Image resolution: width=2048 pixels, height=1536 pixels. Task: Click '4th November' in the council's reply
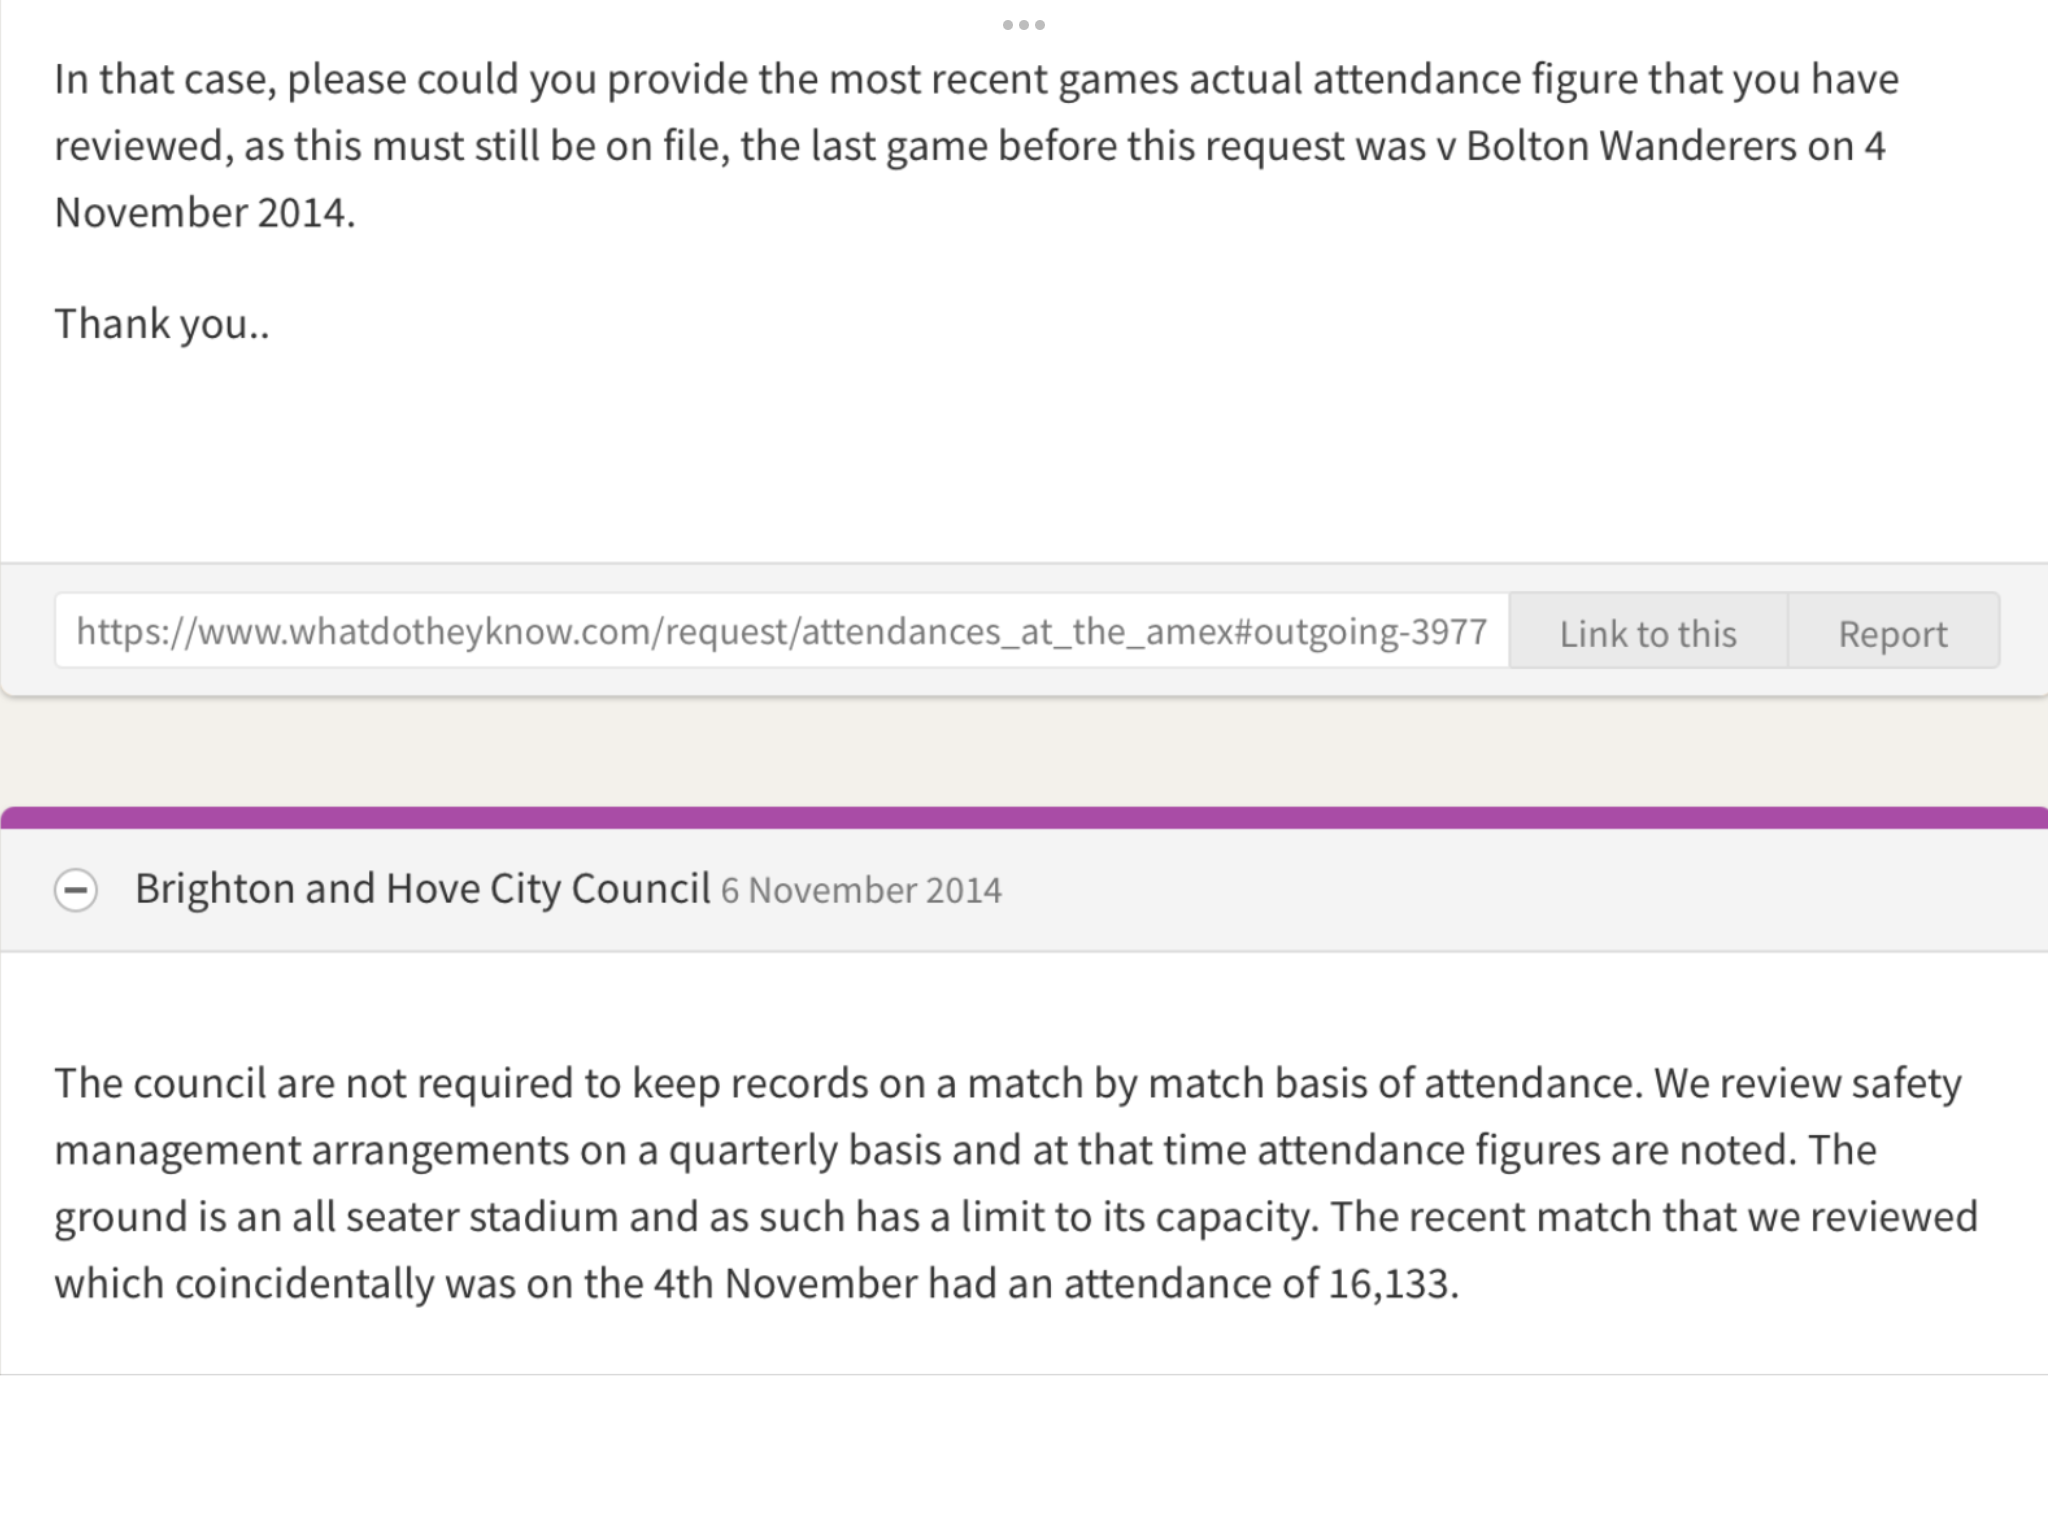point(785,1283)
